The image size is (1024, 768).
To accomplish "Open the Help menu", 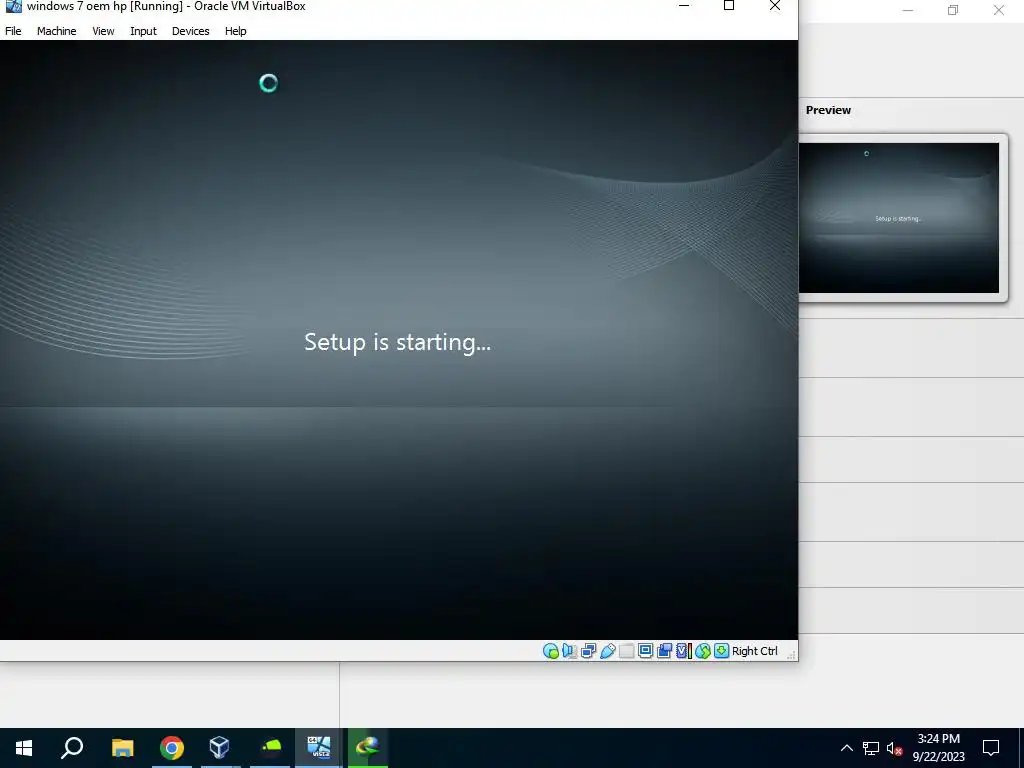I will pyautogui.click(x=236, y=31).
